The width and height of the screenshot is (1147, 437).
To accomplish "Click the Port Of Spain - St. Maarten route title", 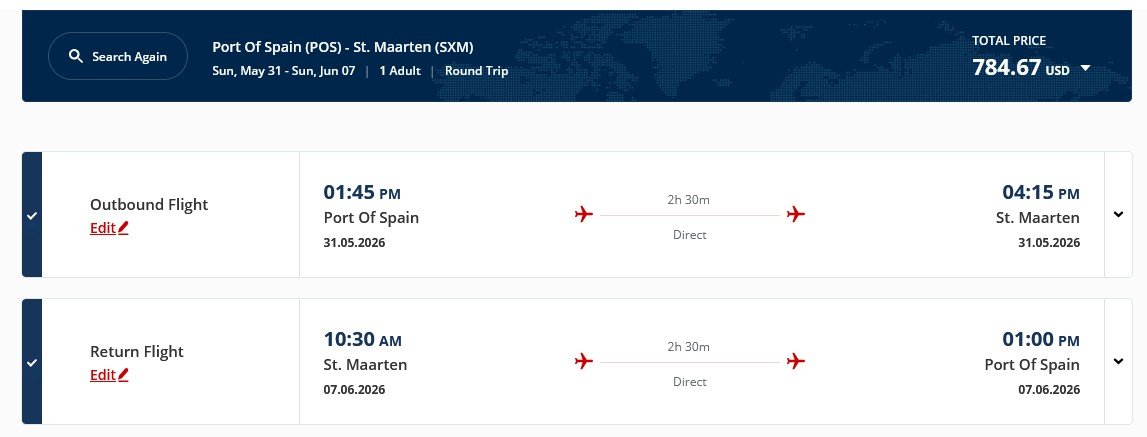I will [x=343, y=47].
